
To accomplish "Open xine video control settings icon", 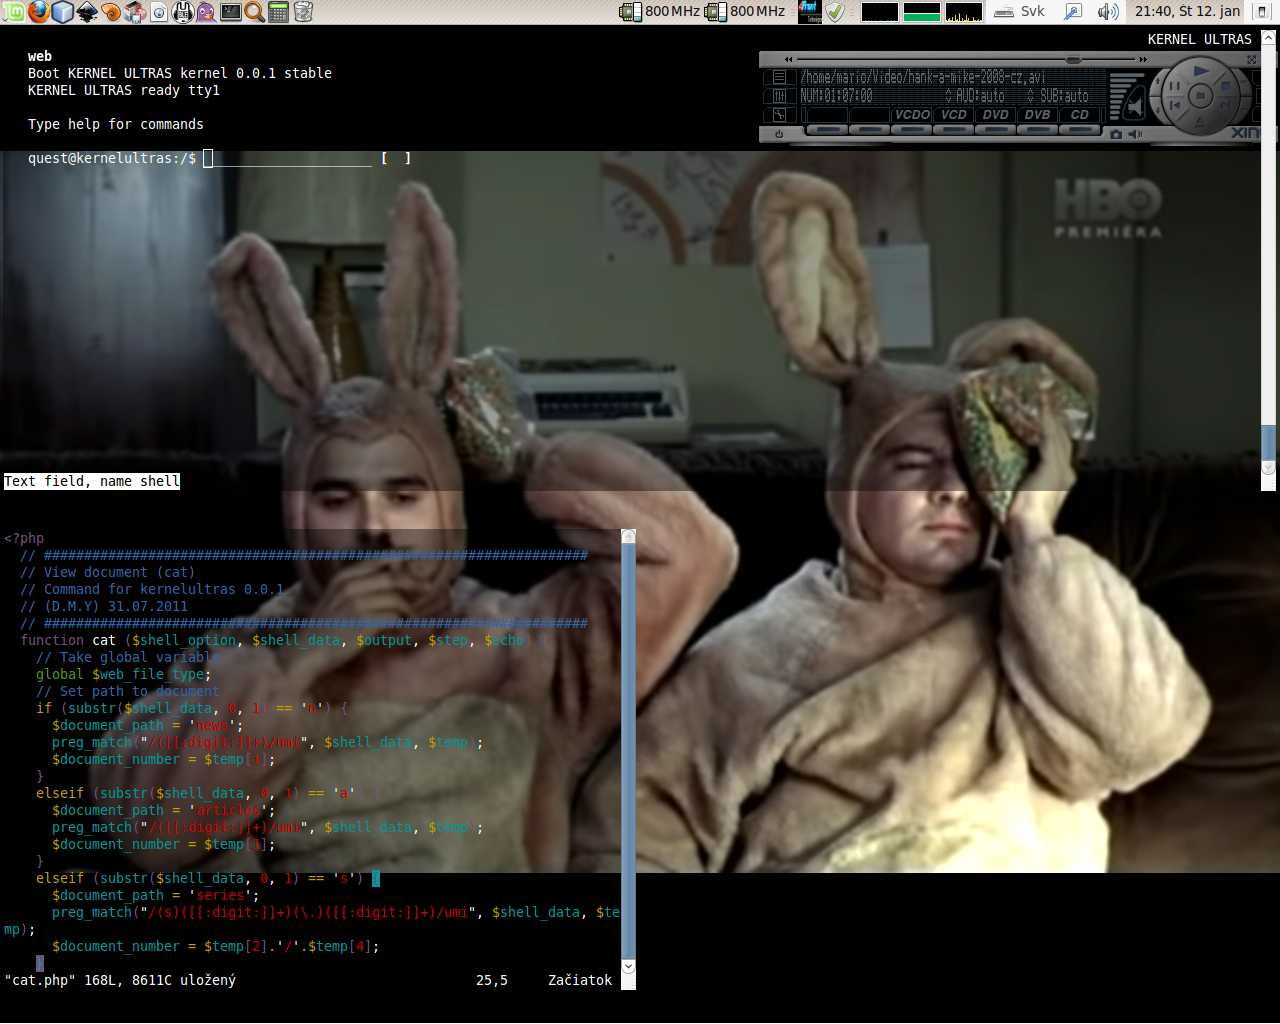I will click(x=779, y=96).
